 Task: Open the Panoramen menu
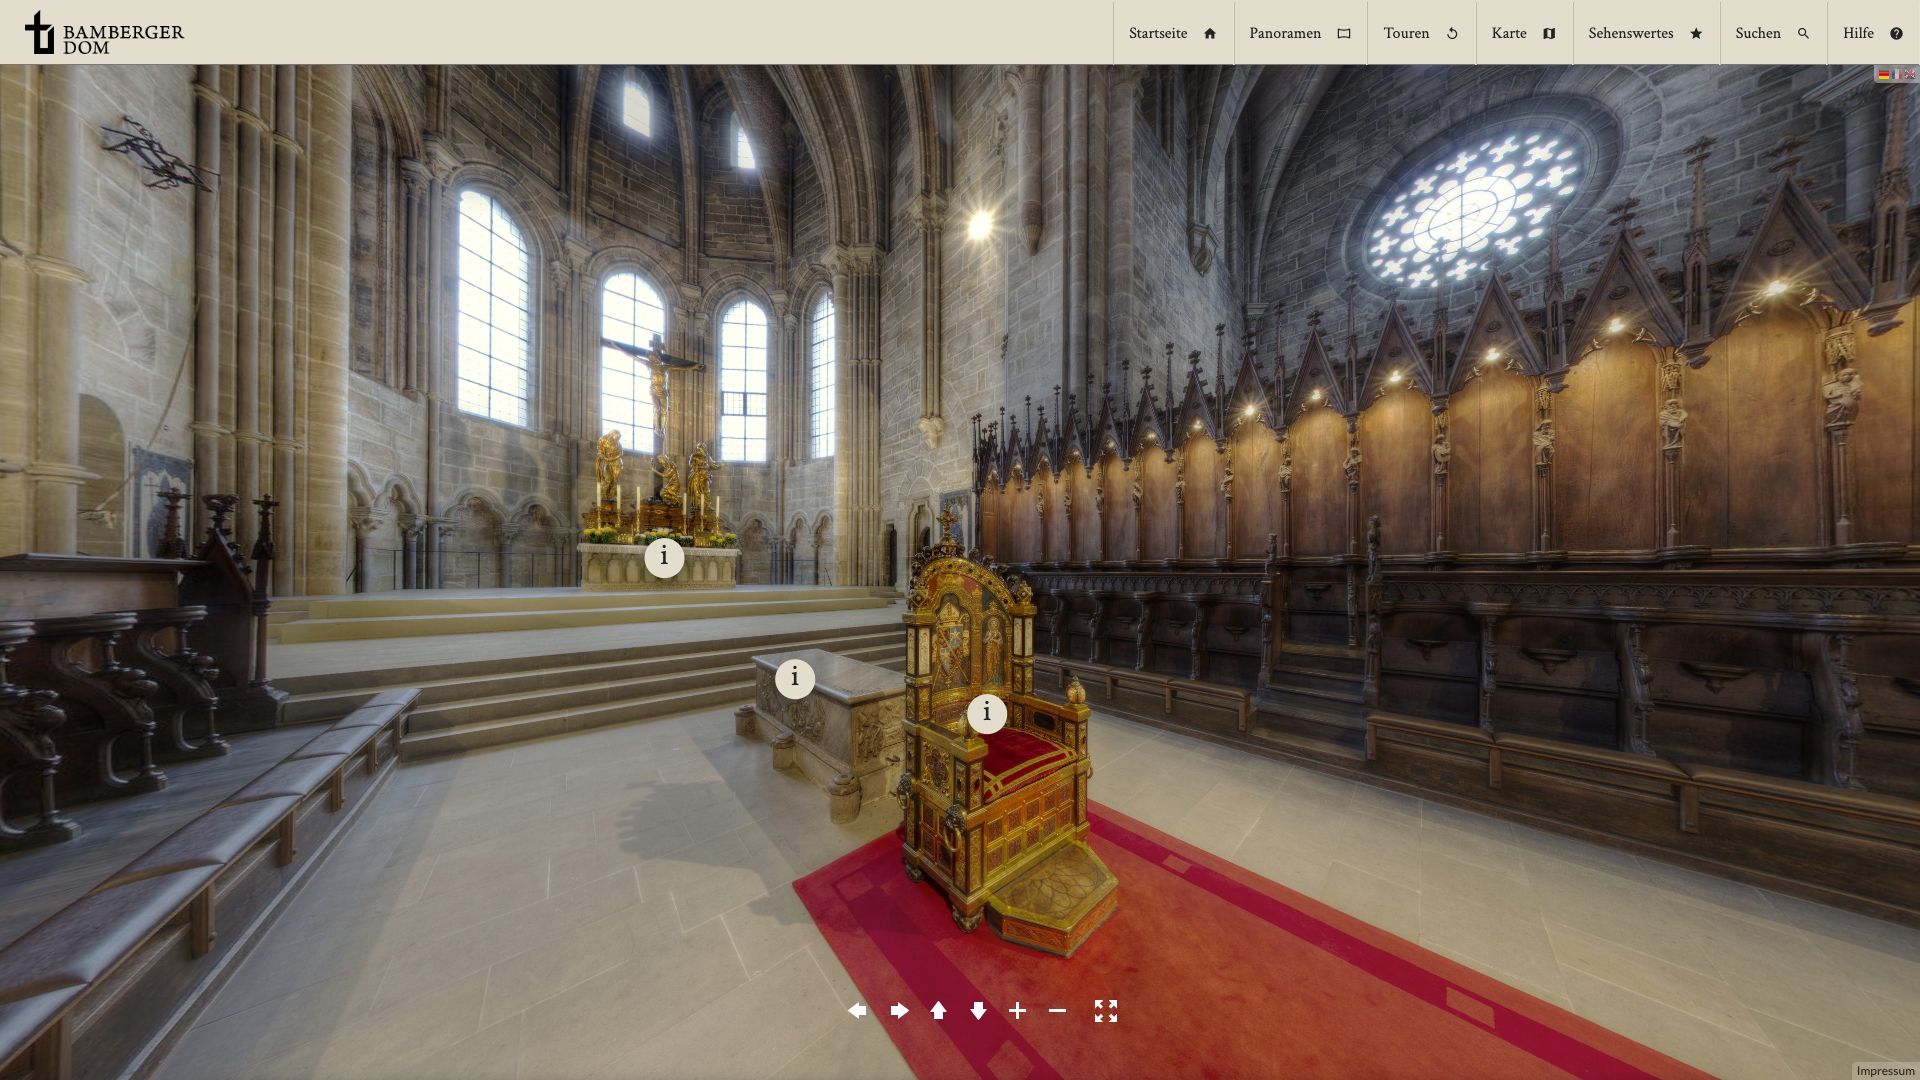point(1299,33)
